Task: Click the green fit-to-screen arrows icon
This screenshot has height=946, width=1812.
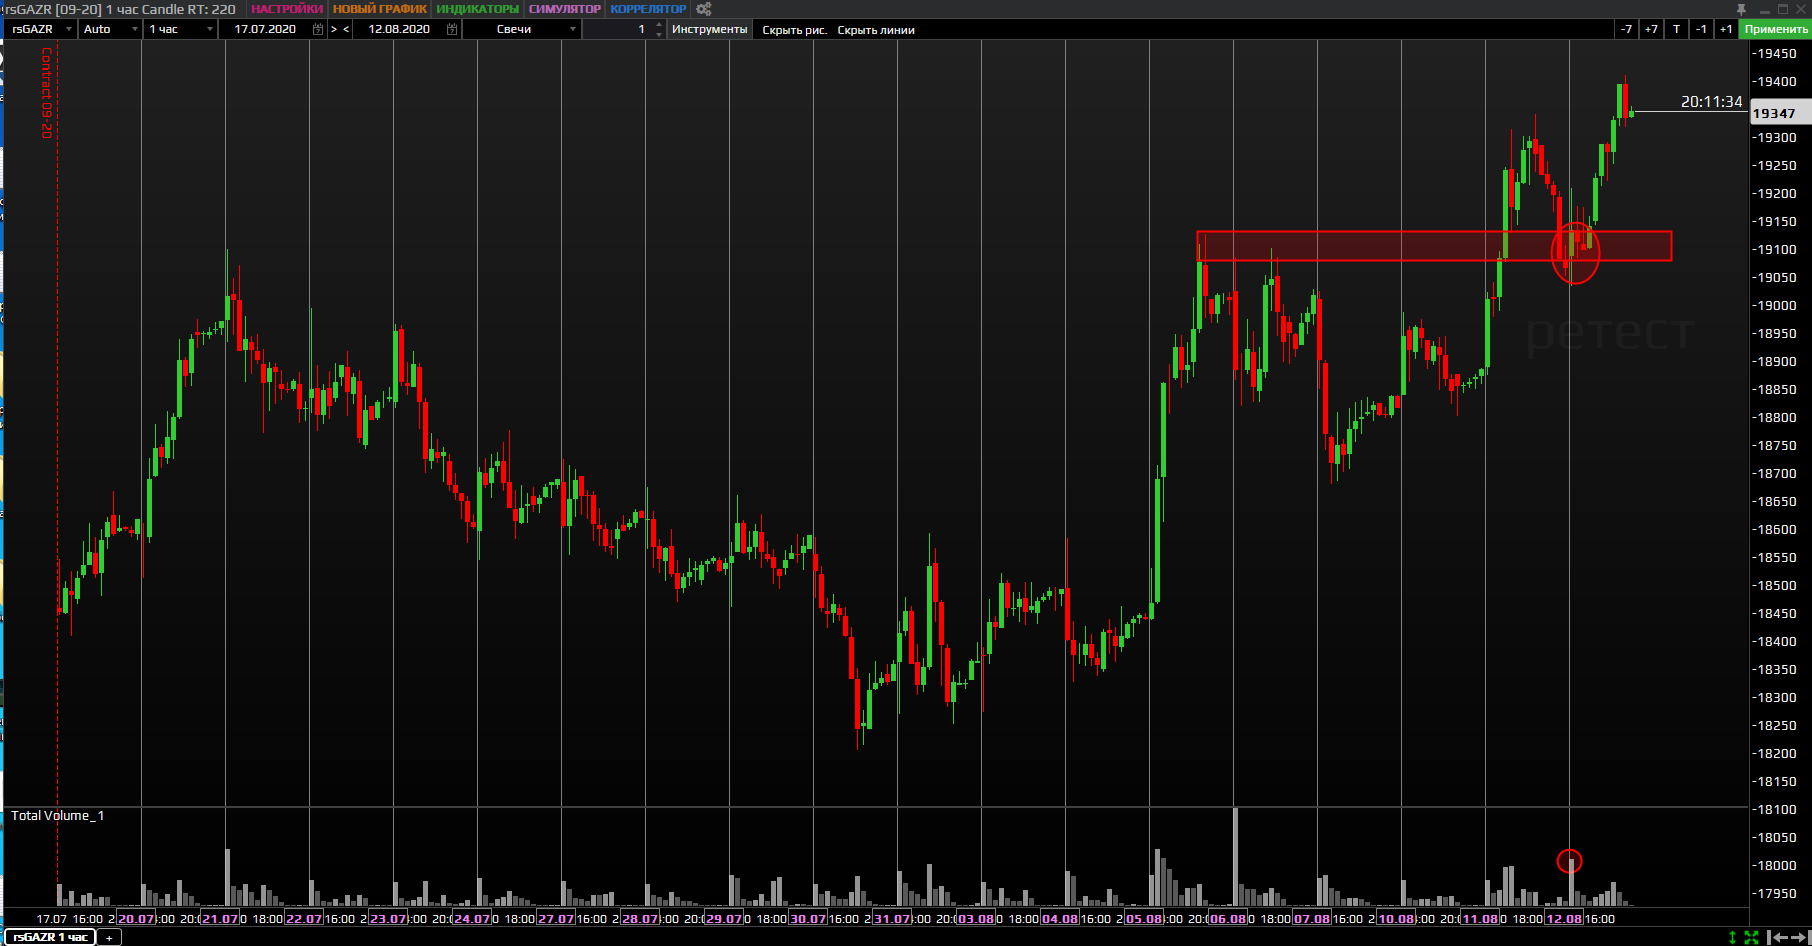Action: (x=1751, y=937)
